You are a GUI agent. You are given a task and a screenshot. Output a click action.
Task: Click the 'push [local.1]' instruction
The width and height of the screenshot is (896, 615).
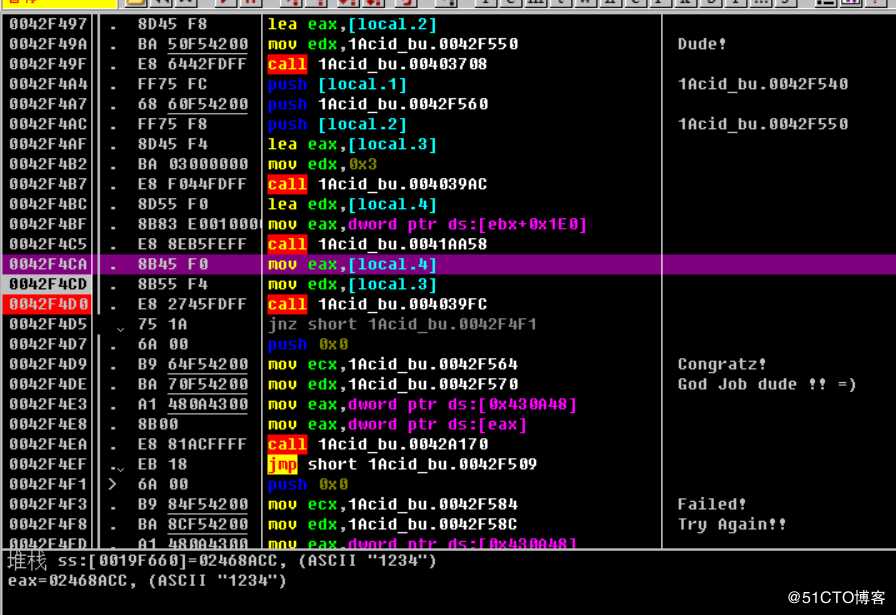337,85
